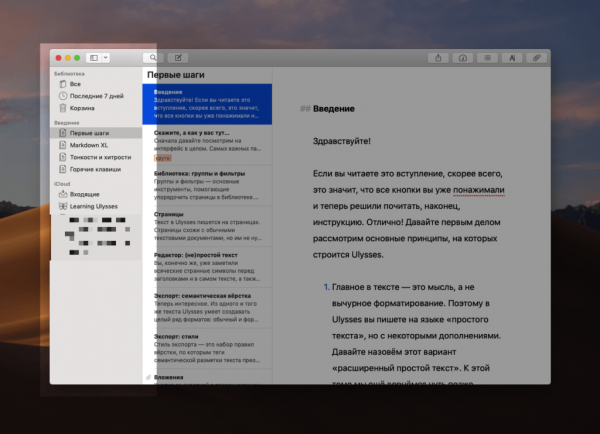Select Последние 7 дней filter
The width and height of the screenshot is (600, 434).
96,96
